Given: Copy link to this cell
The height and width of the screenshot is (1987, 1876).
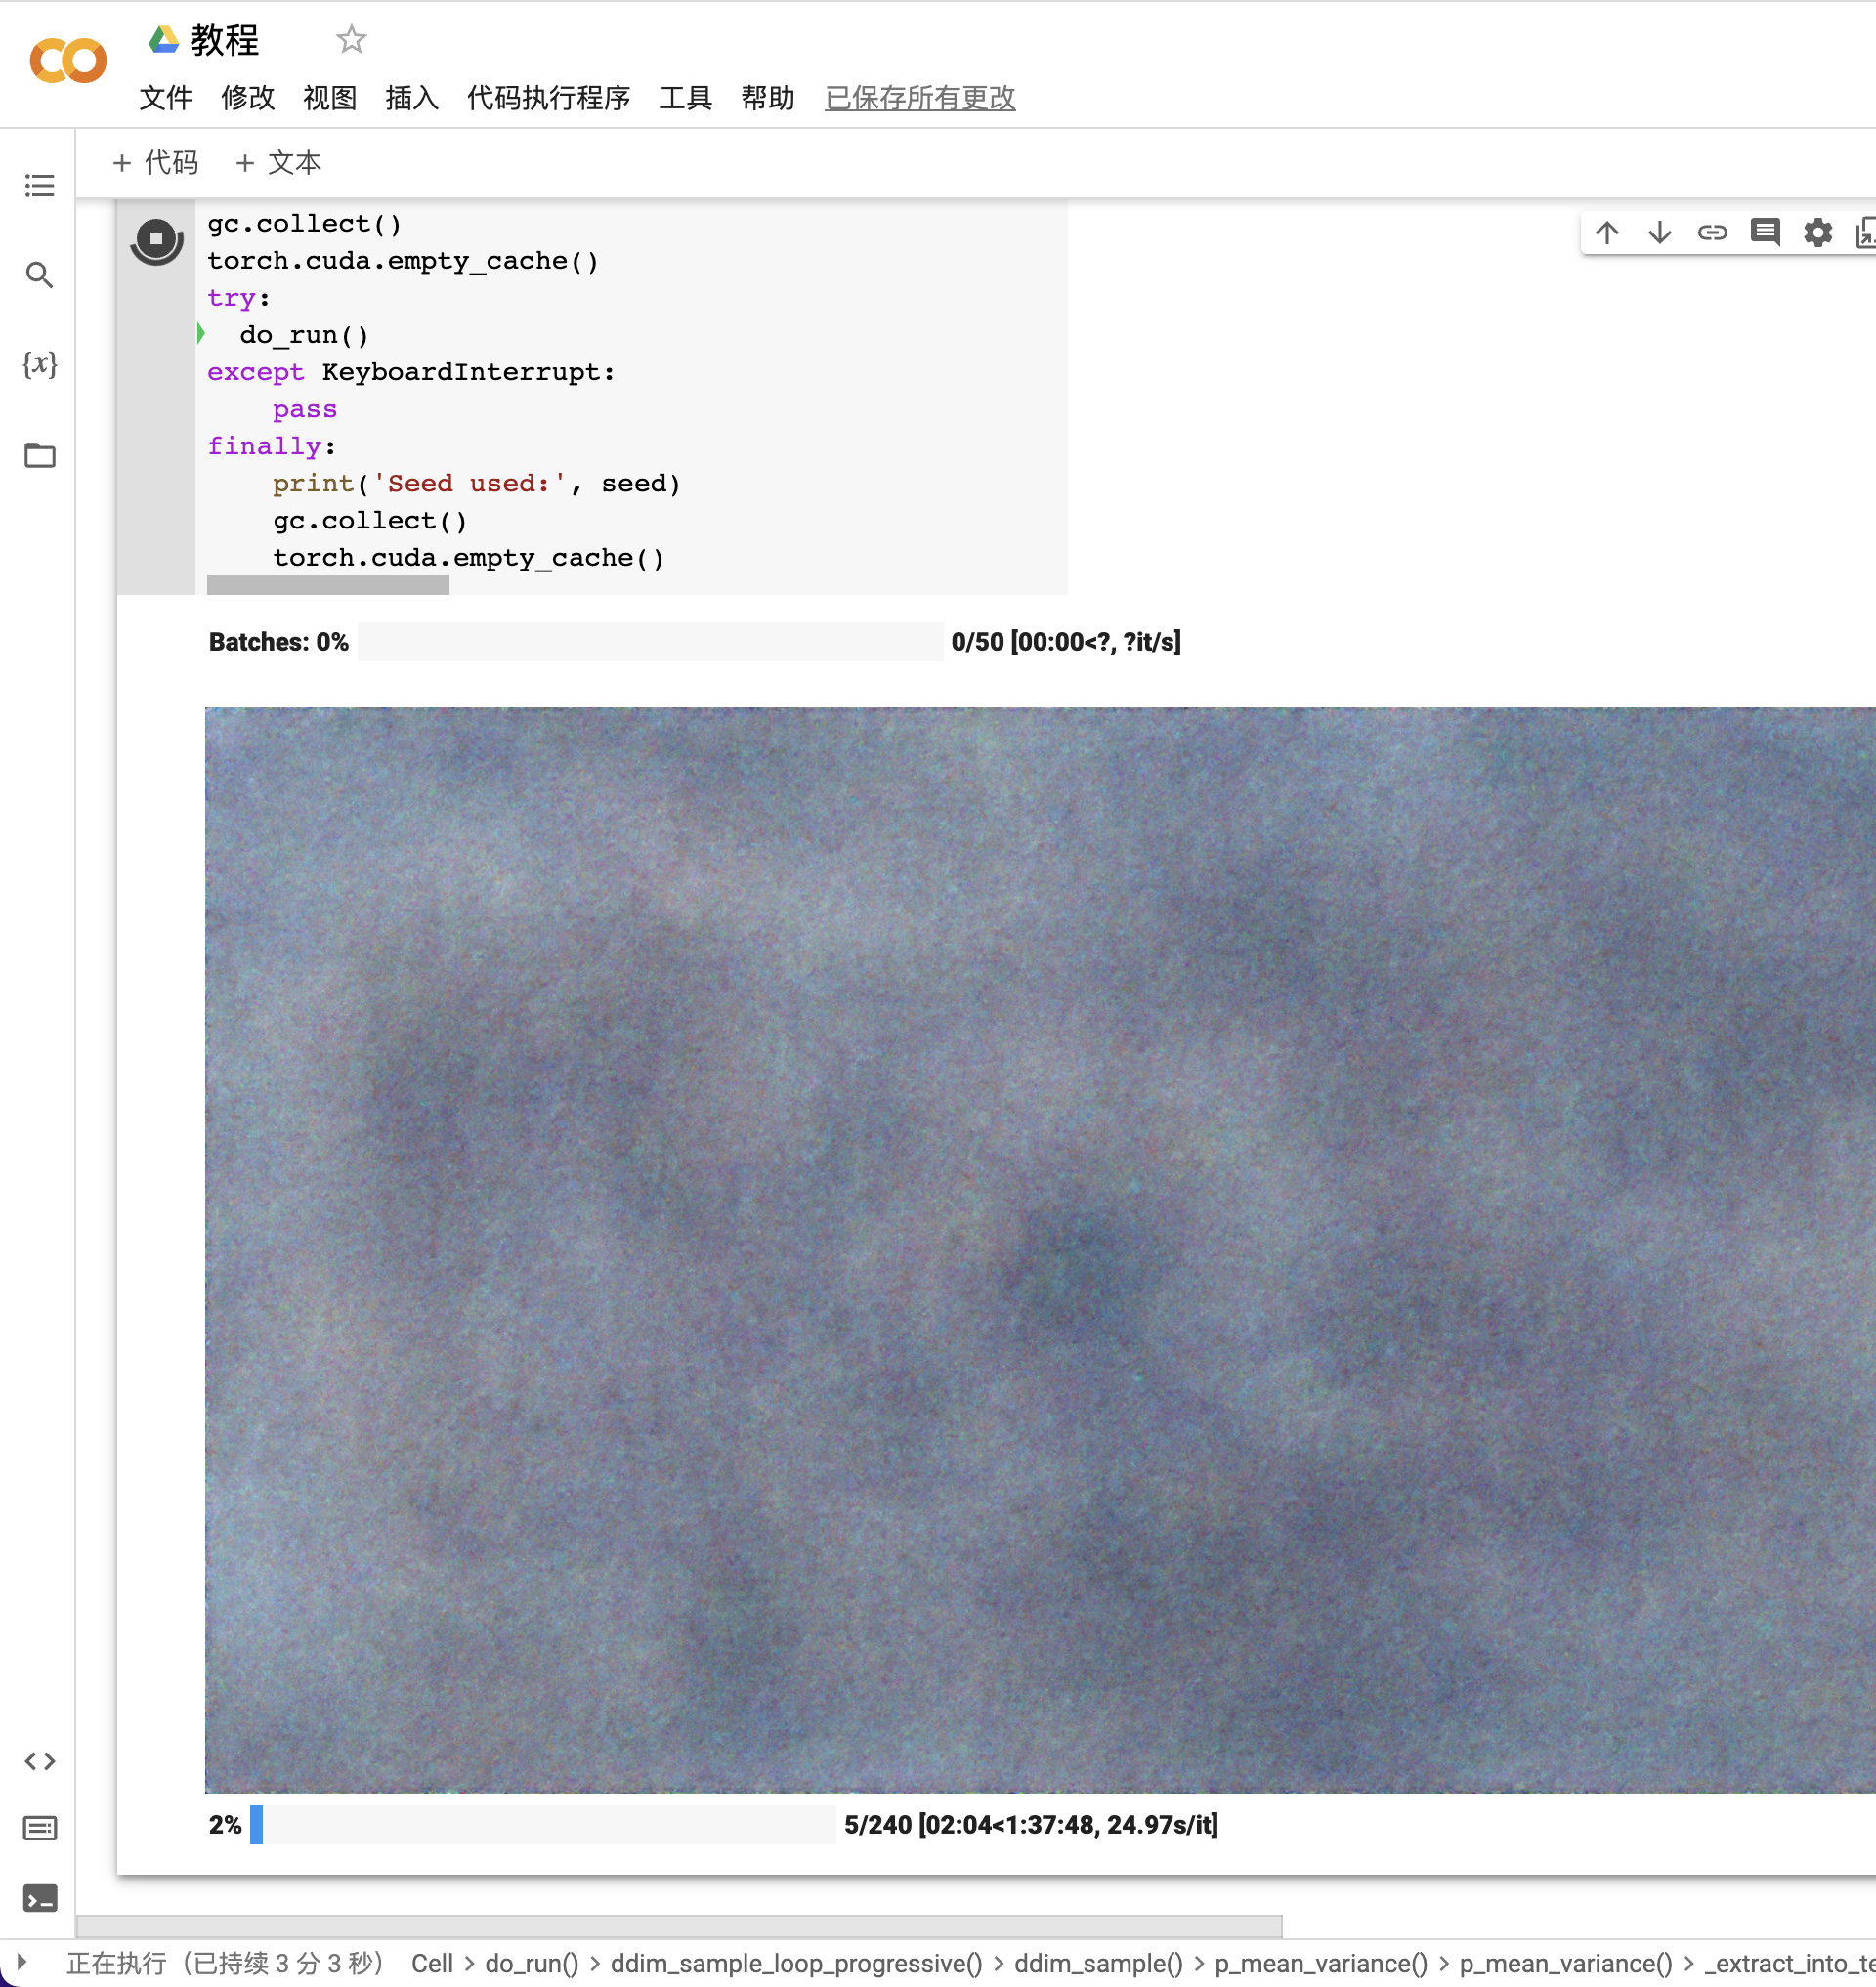Looking at the screenshot, I should coord(1712,233).
